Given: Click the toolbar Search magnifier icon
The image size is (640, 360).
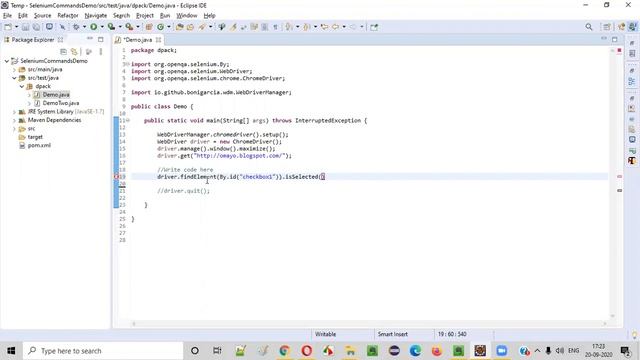Looking at the screenshot, I should click(589, 27).
